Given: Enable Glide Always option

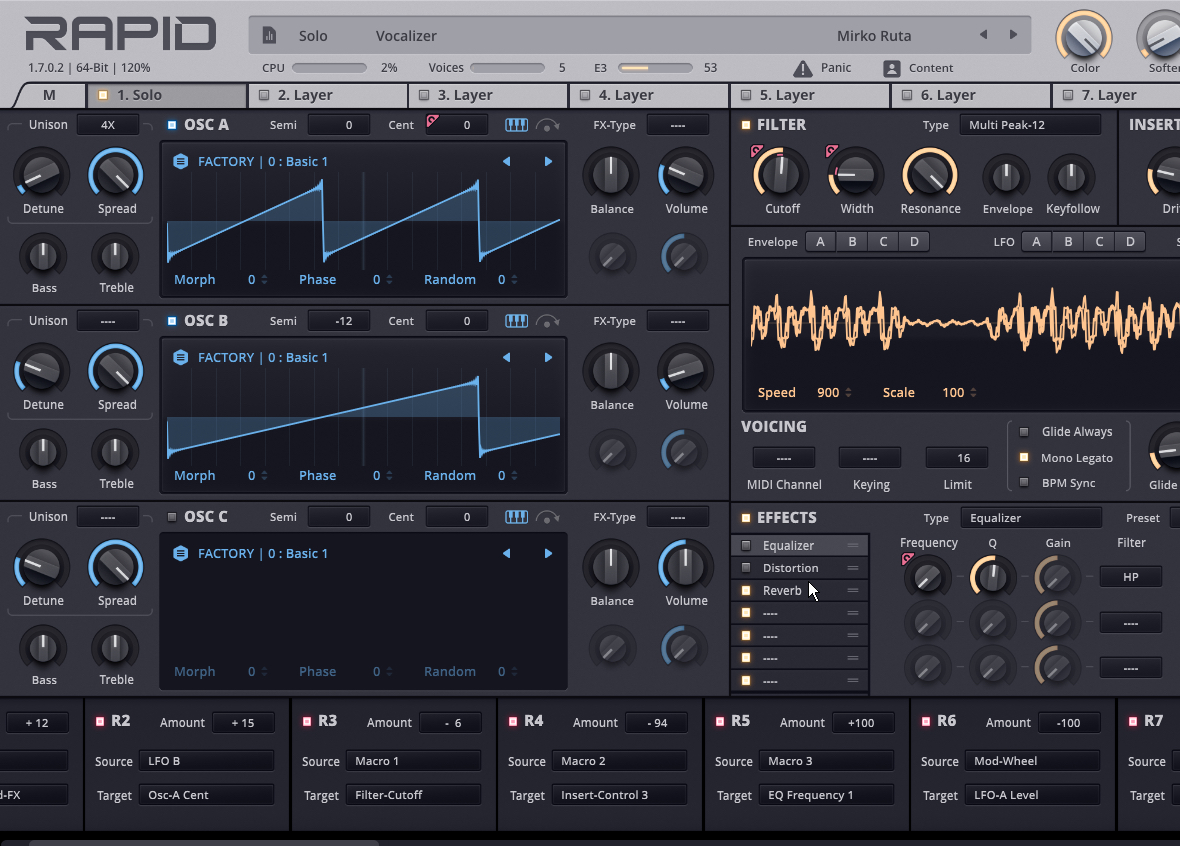Looking at the screenshot, I should coord(1023,432).
